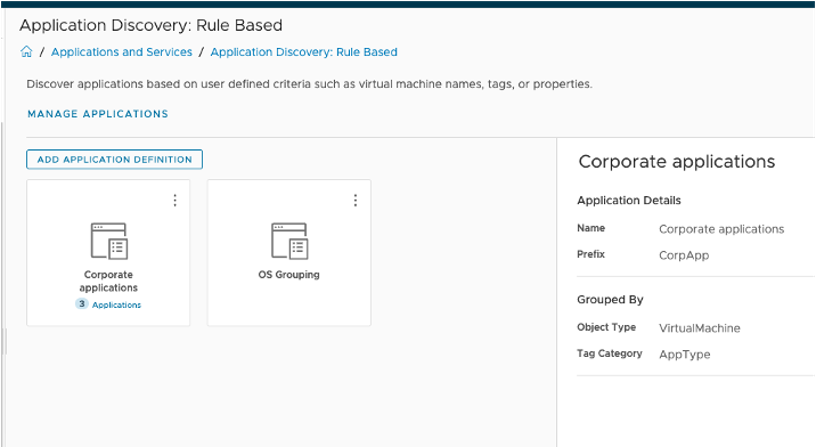Click the home icon in breadcrumb
Screen dimensions: 816x448
[27, 52]
